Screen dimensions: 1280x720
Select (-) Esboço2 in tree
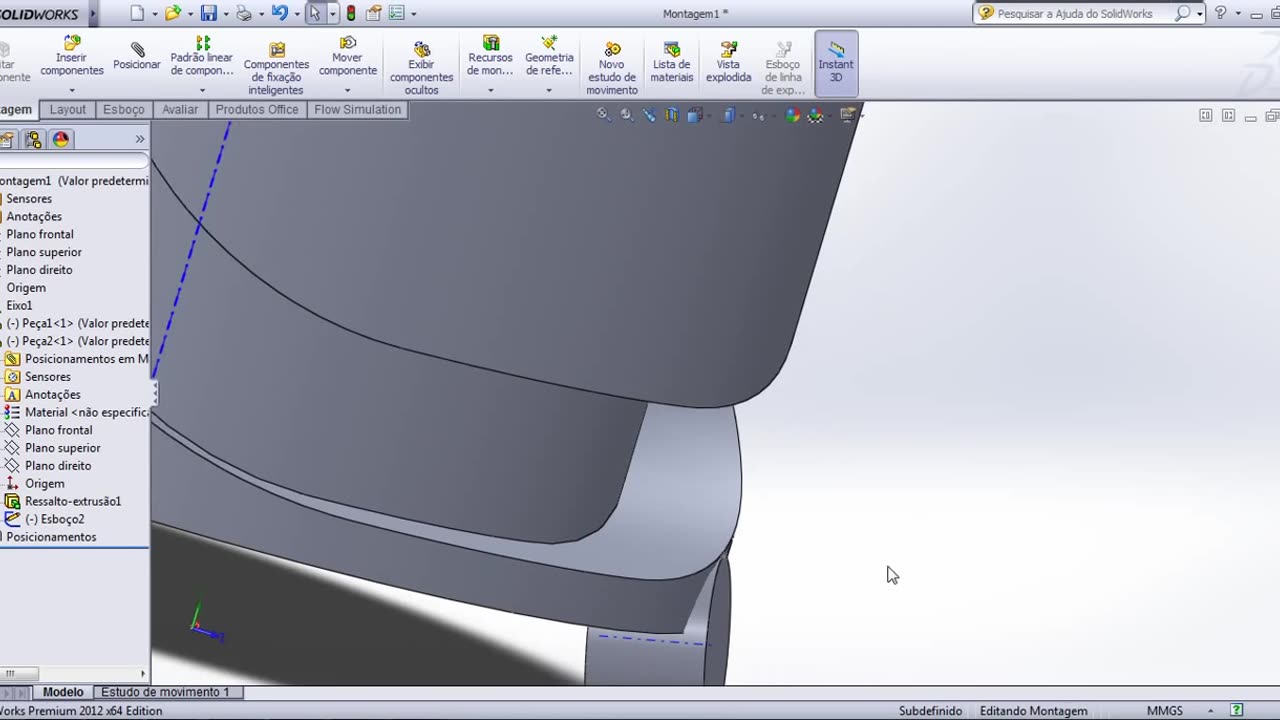(x=45, y=519)
